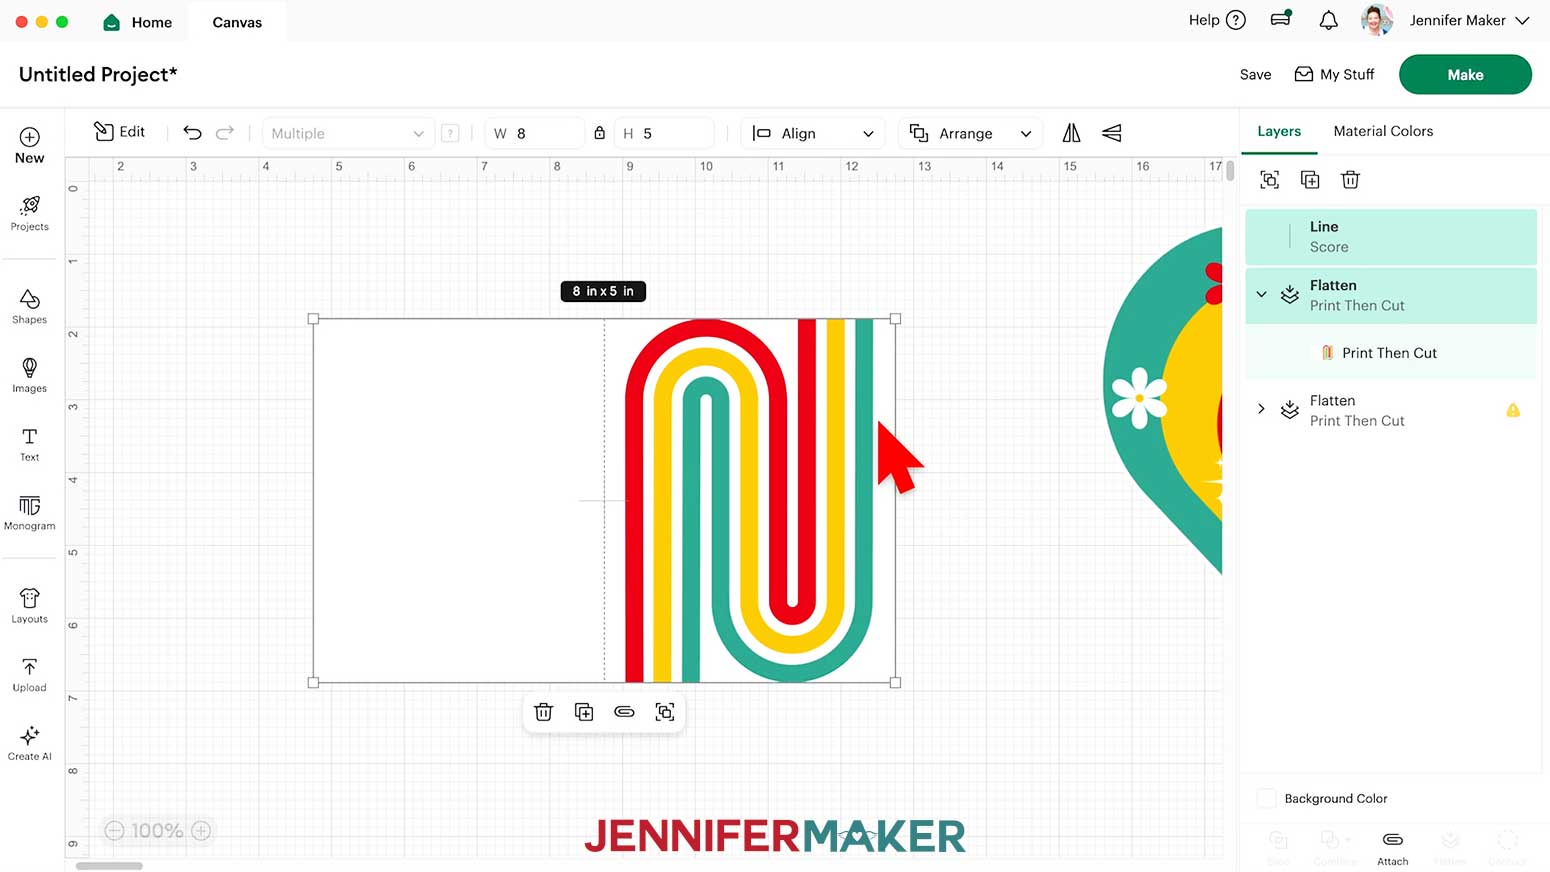Click the green Make button
This screenshot has width=1550, height=872.
1465,75
